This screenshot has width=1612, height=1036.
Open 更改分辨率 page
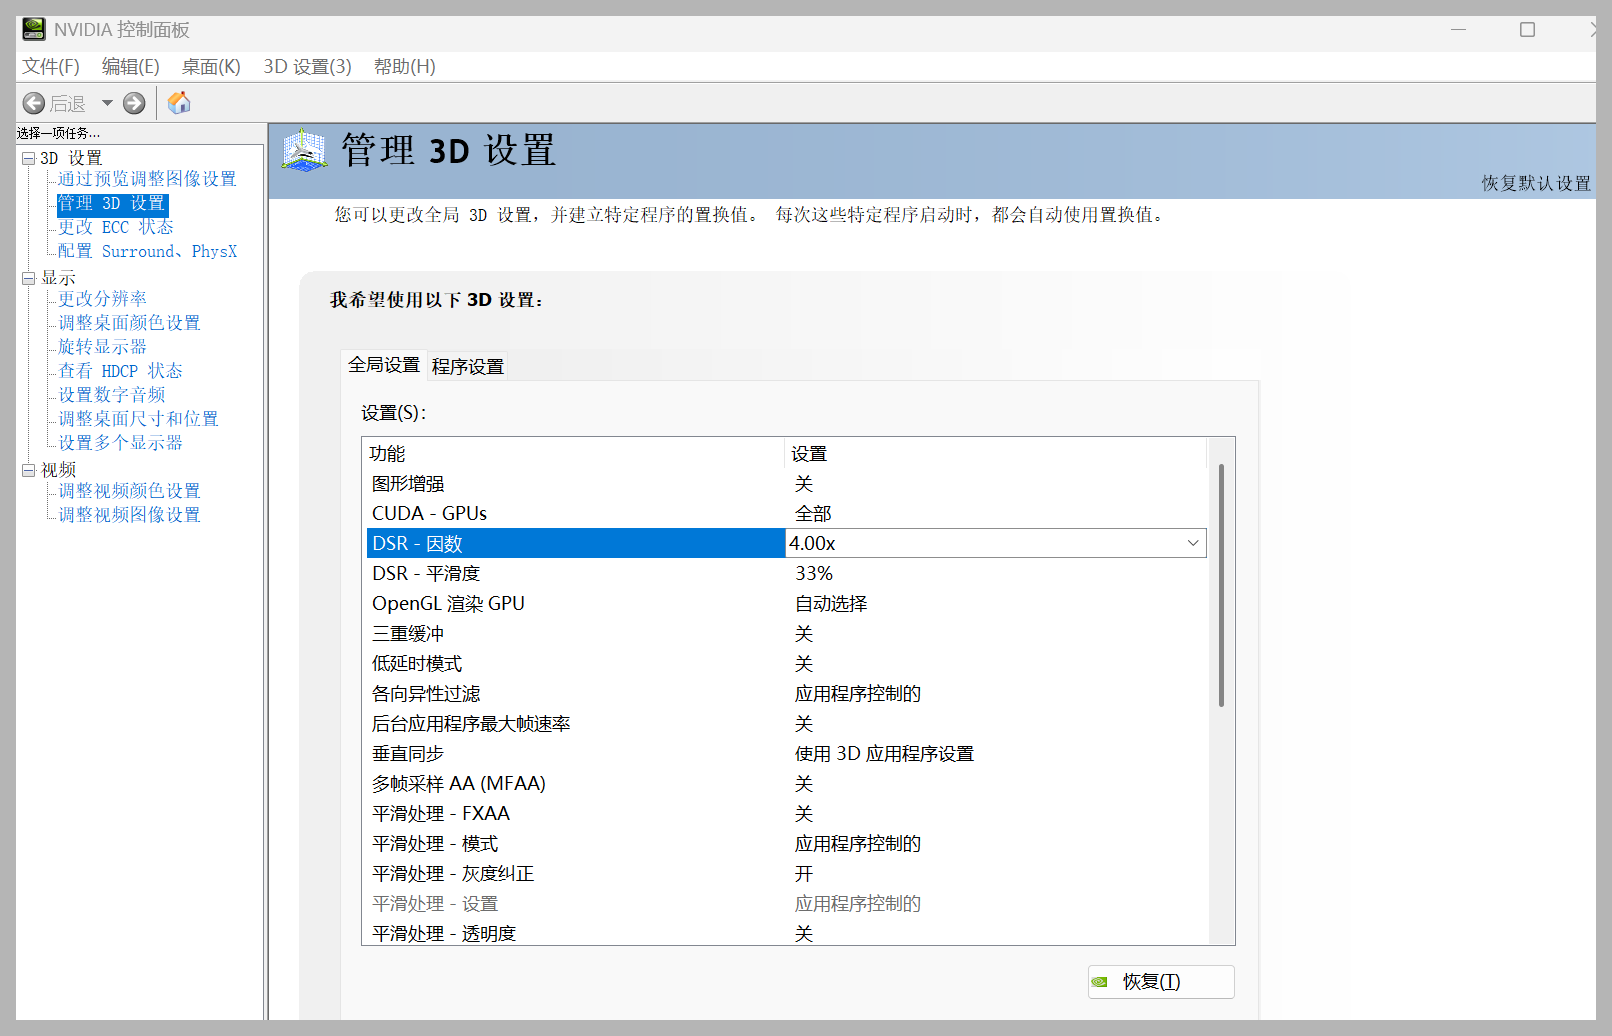point(102,299)
